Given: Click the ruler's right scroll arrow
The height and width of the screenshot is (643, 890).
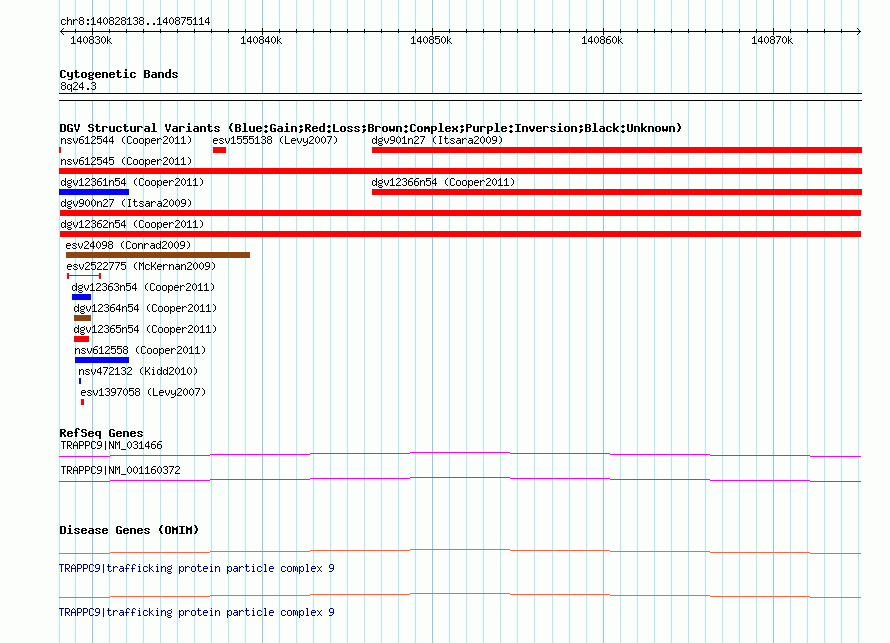Looking at the screenshot, I should click(859, 32).
